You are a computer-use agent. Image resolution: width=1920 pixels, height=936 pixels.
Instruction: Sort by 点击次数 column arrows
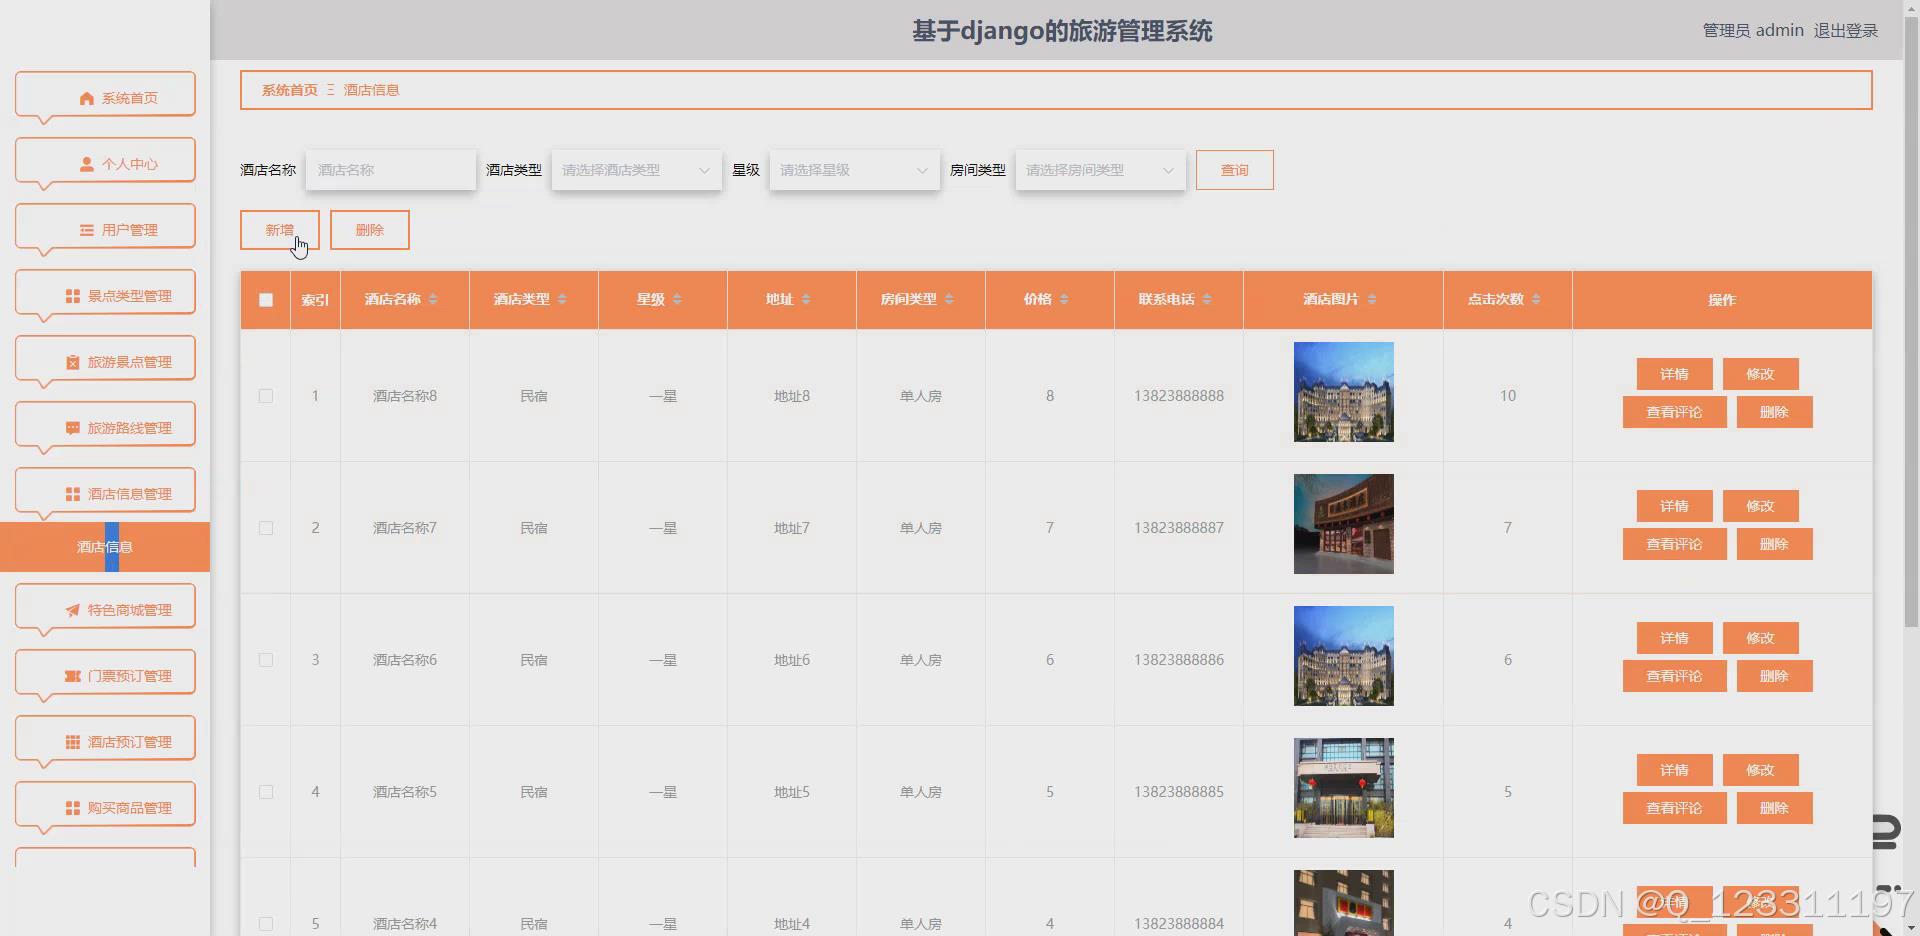[1536, 299]
